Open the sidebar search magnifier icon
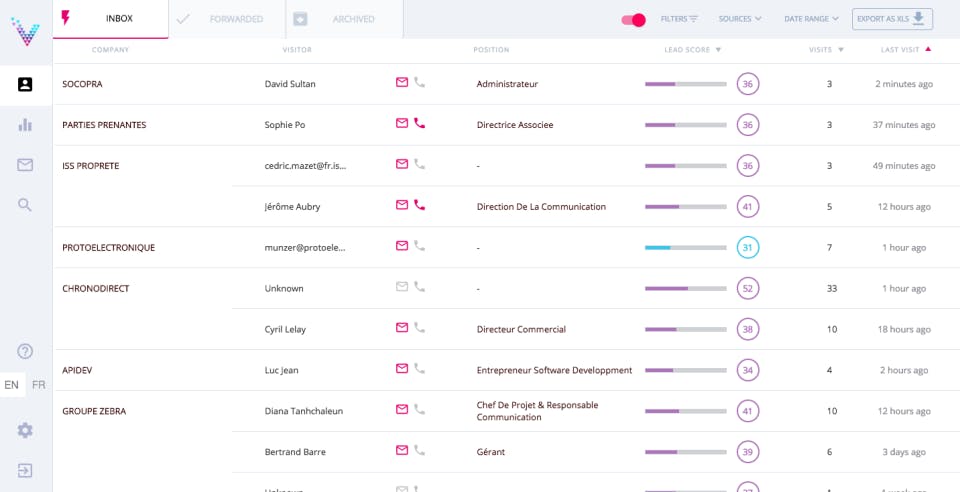 point(25,205)
